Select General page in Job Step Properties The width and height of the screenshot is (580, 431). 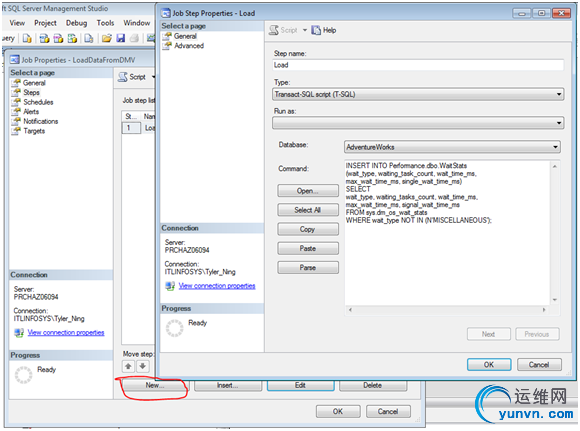click(185, 36)
